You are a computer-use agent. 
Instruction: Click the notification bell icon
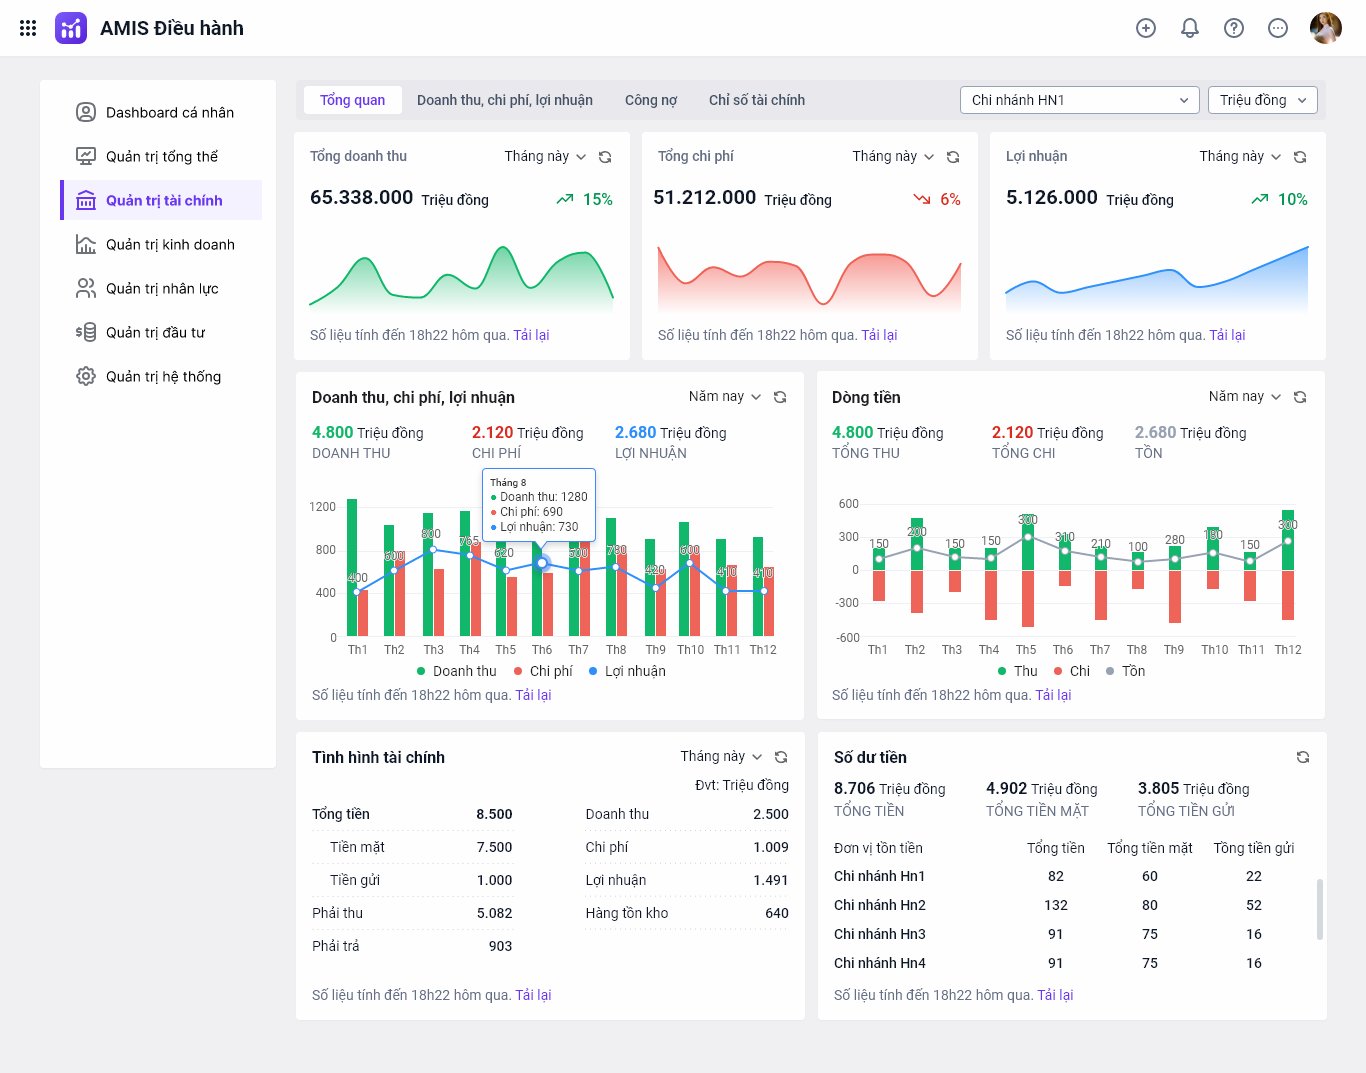[1190, 28]
